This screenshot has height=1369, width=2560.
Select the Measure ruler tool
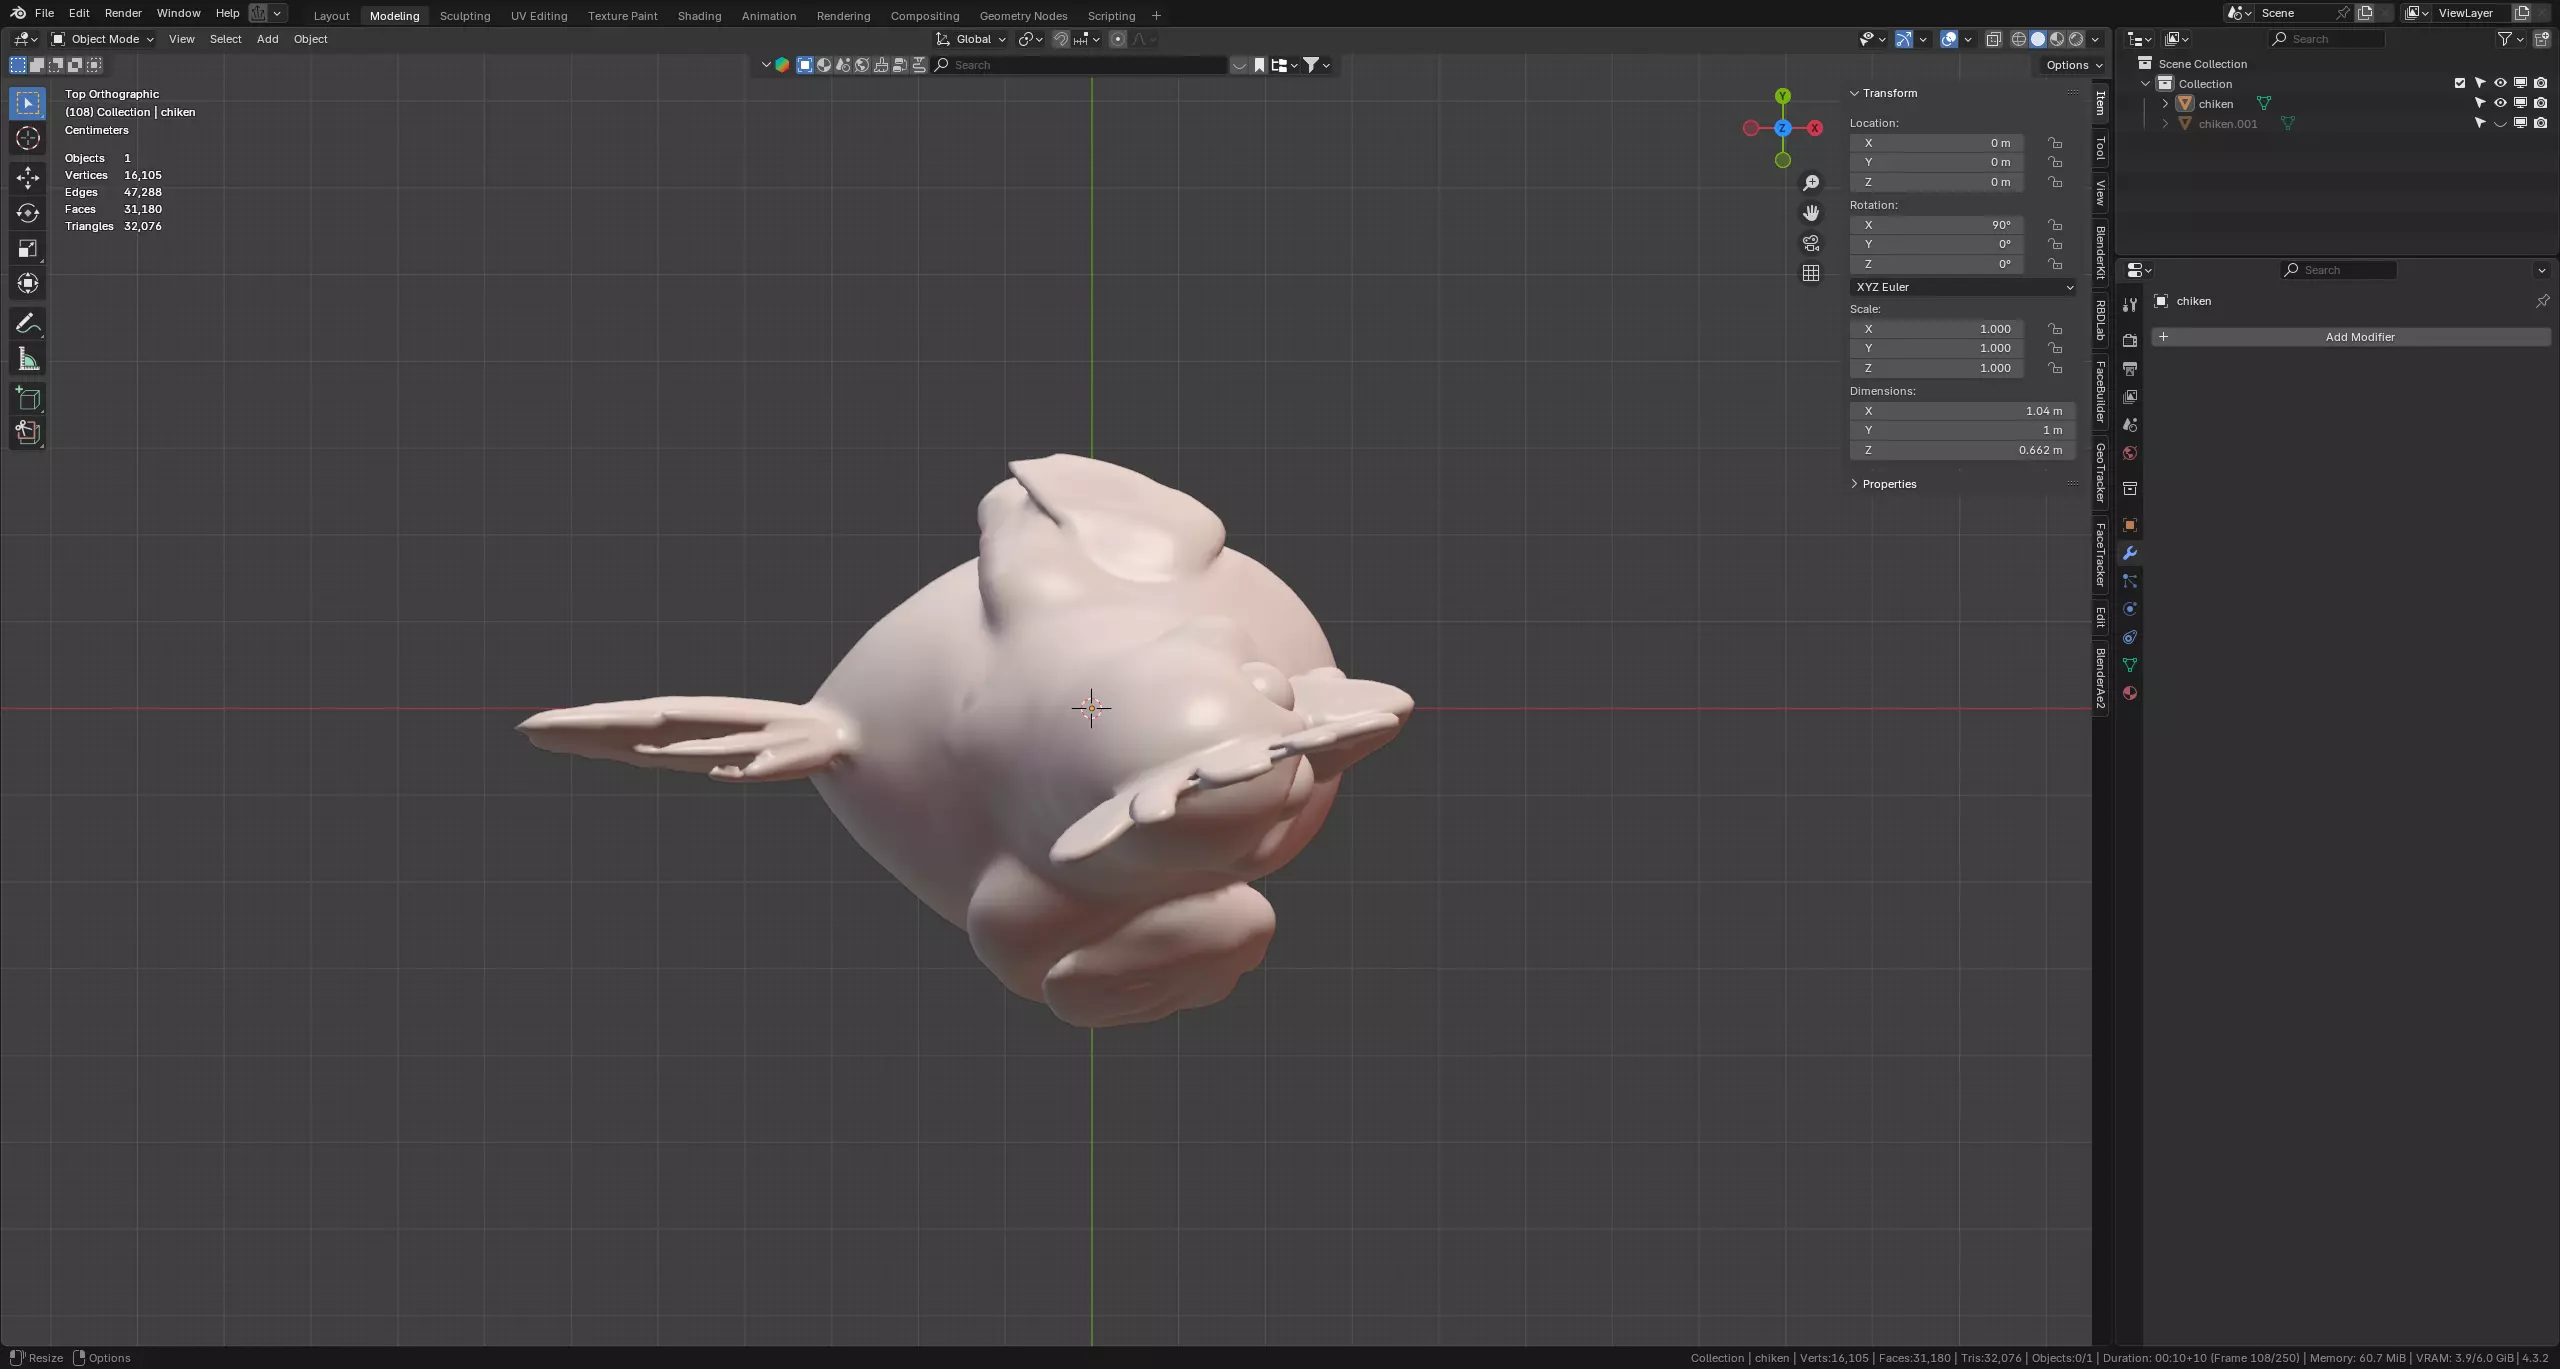[x=28, y=359]
